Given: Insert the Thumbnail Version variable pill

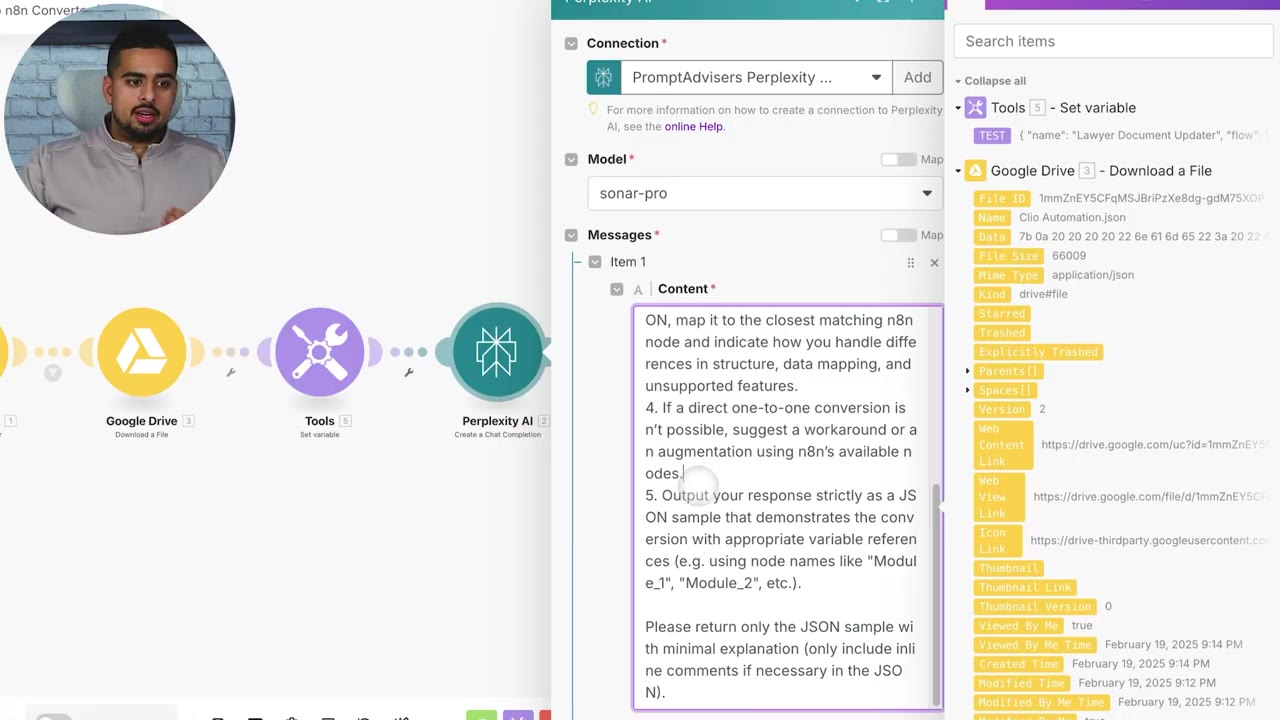Looking at the screenshot, I should (x=1034, y=606).
